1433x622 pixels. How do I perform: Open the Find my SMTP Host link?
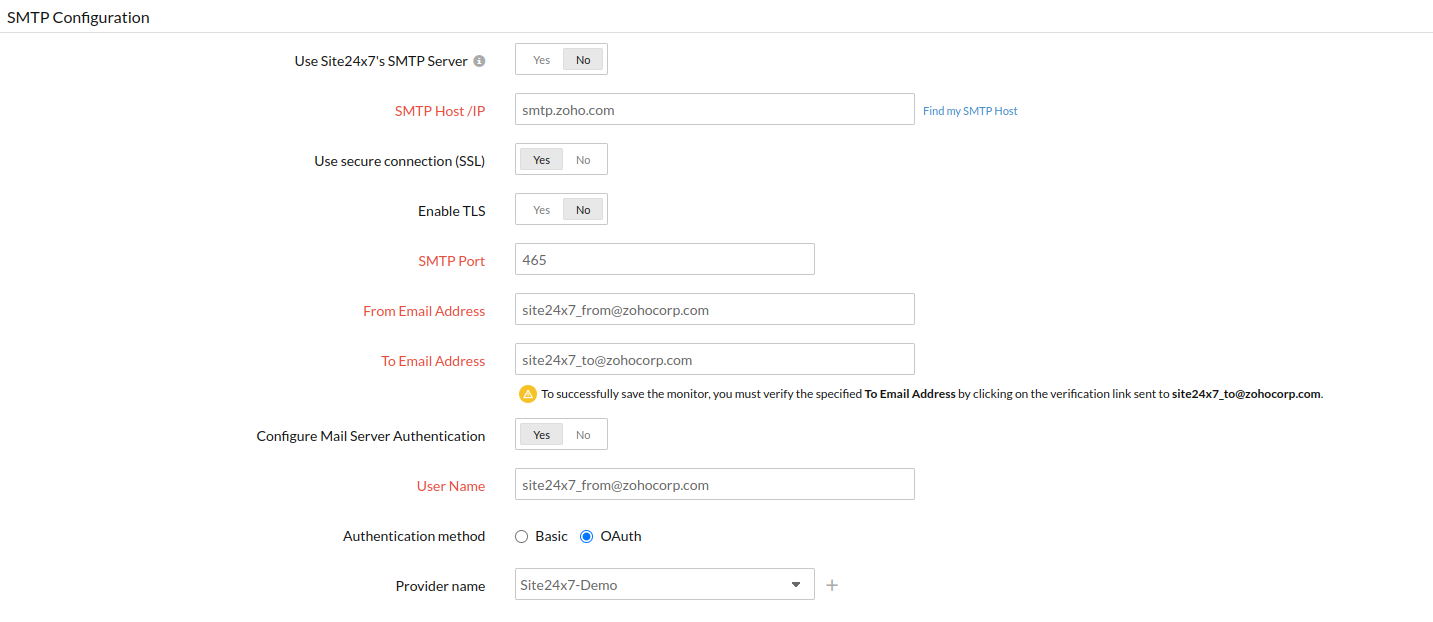pyautogui.click(x=969, y=110)
